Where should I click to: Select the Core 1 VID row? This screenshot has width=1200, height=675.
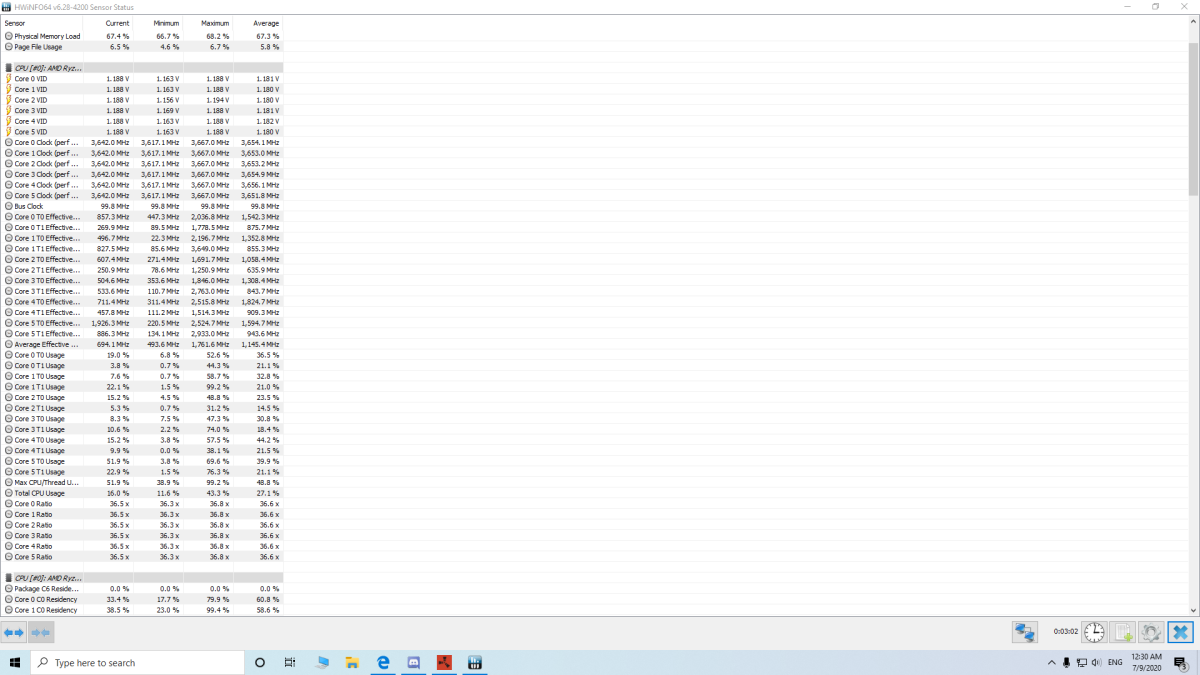142,89
